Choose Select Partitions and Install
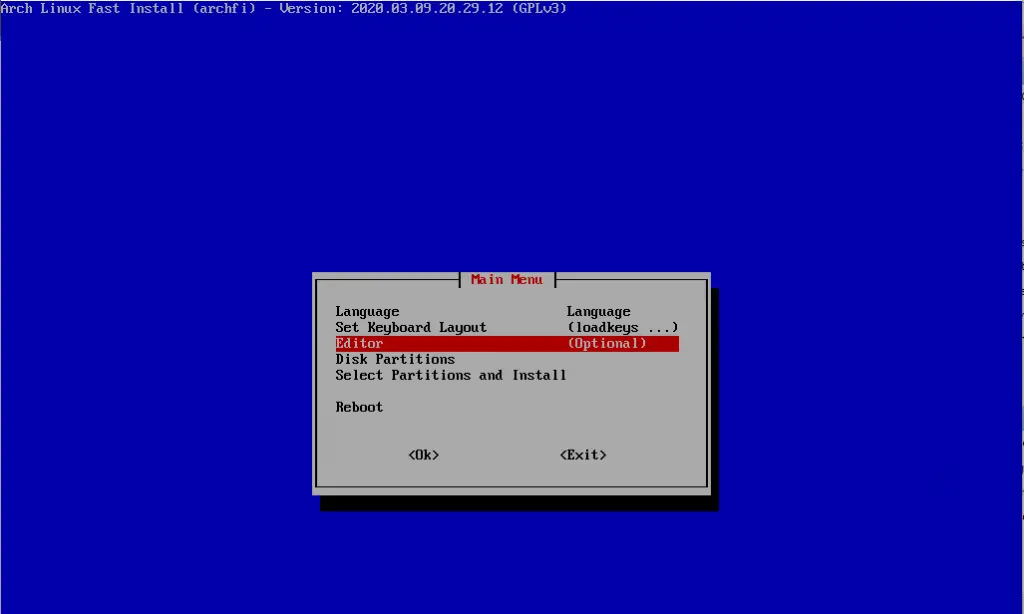 point(451,375)
